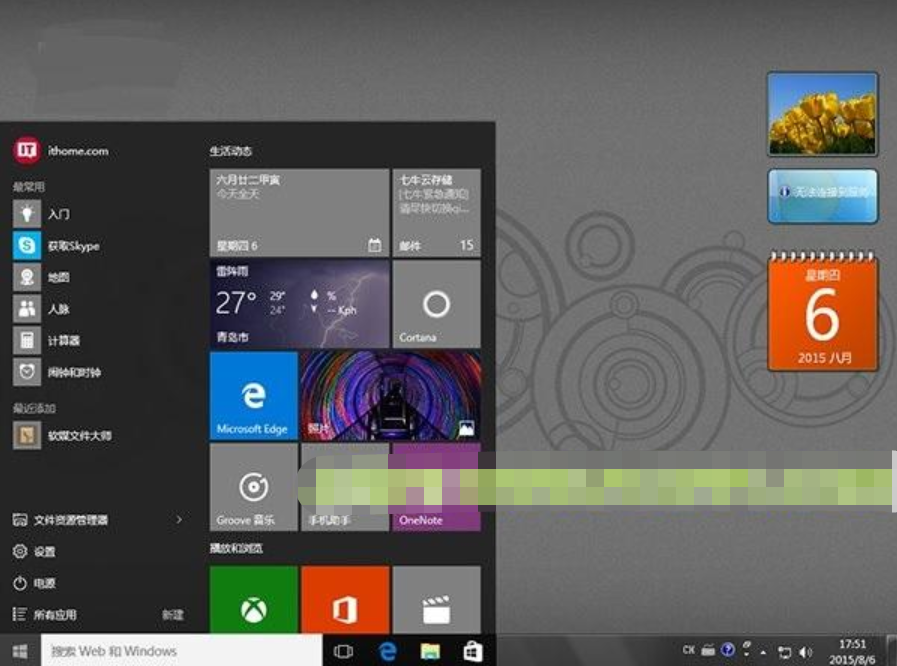Click the yellow tulips picture gadget
This screenshot has width=897, height=666.
tap(822, 114)
